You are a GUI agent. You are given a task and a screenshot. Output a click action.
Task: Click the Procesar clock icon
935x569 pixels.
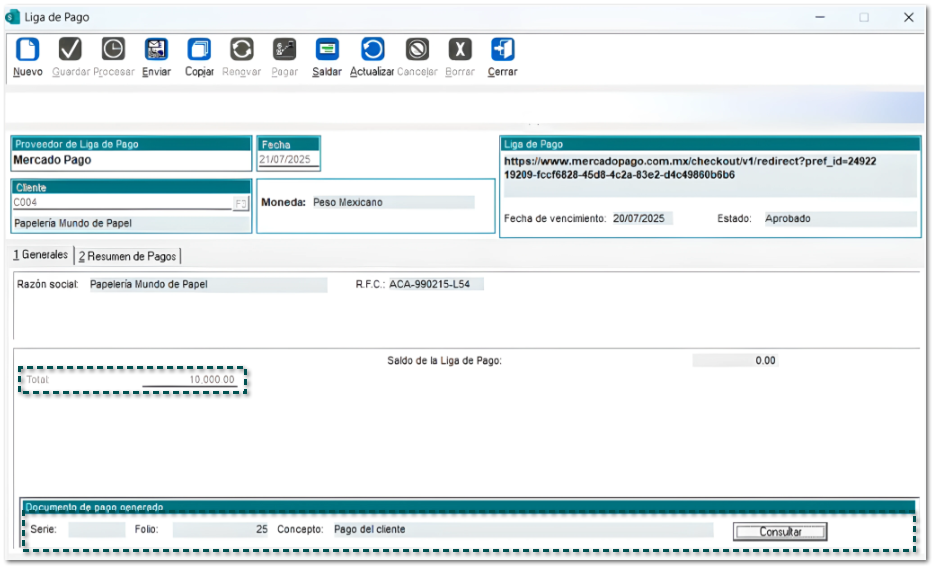click(x=113, y=50)
